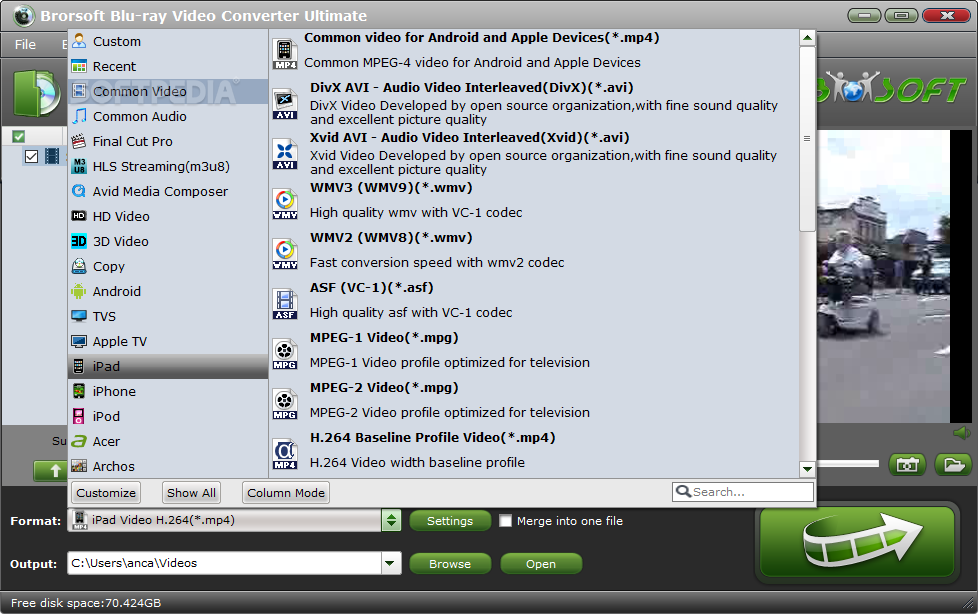Choose the Android robot icon

(x=79, y=291)
